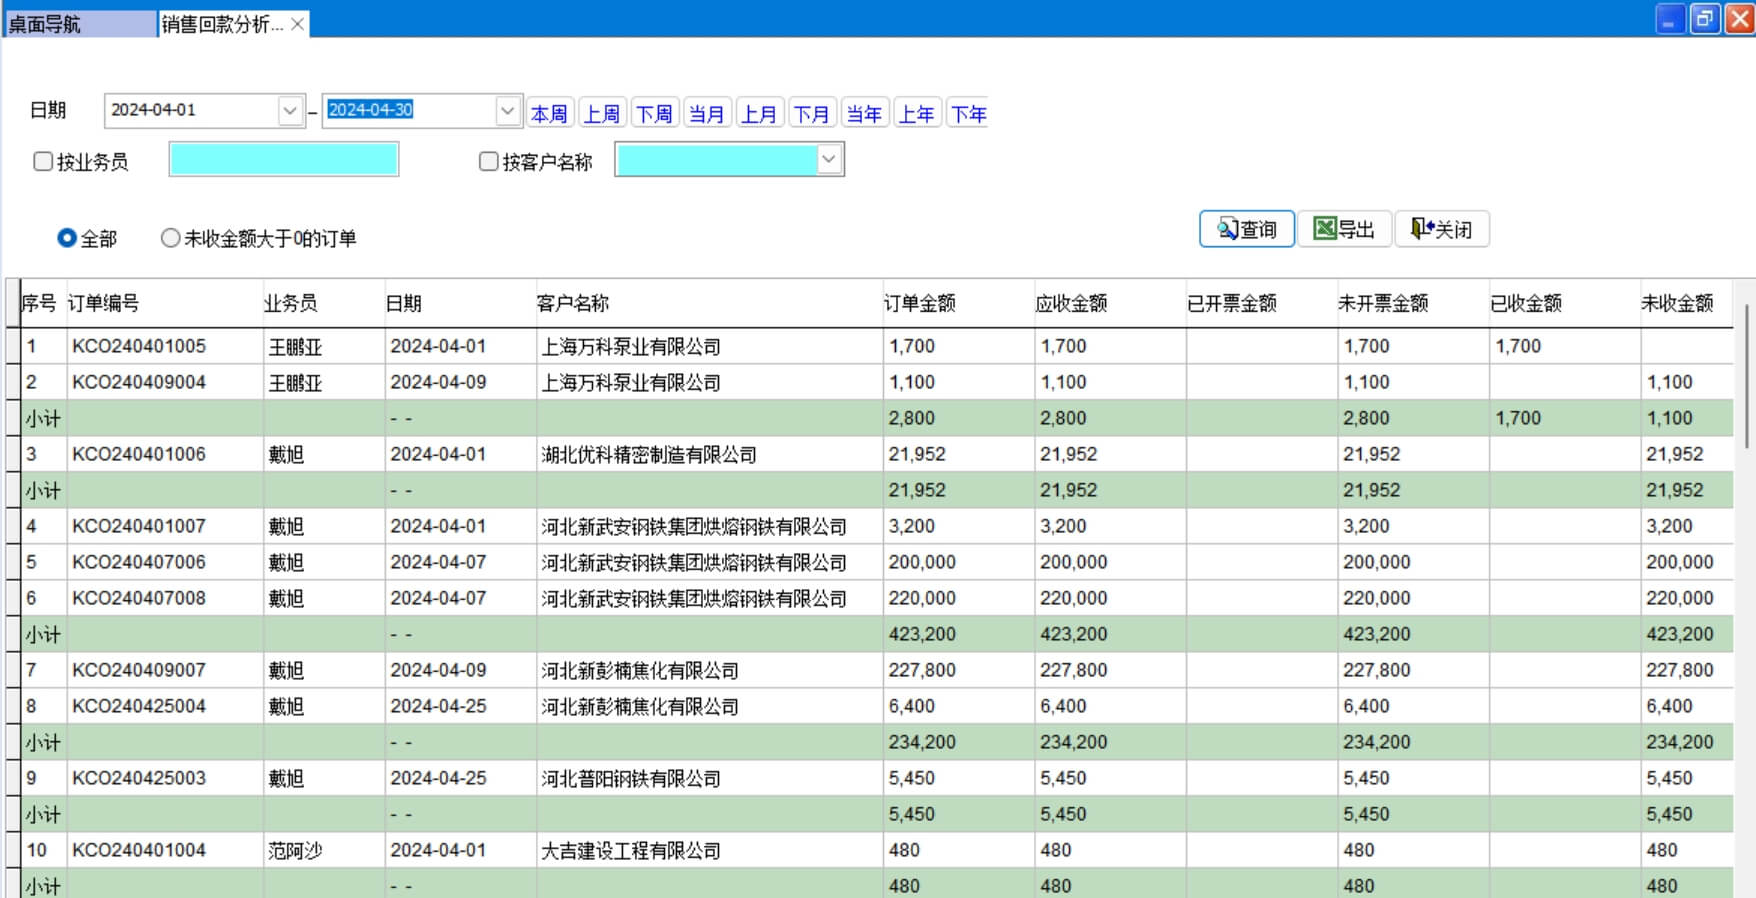The image size is (1756, 898).
Task: Select the 销售回款分析 tab
Action: [222, 24]
